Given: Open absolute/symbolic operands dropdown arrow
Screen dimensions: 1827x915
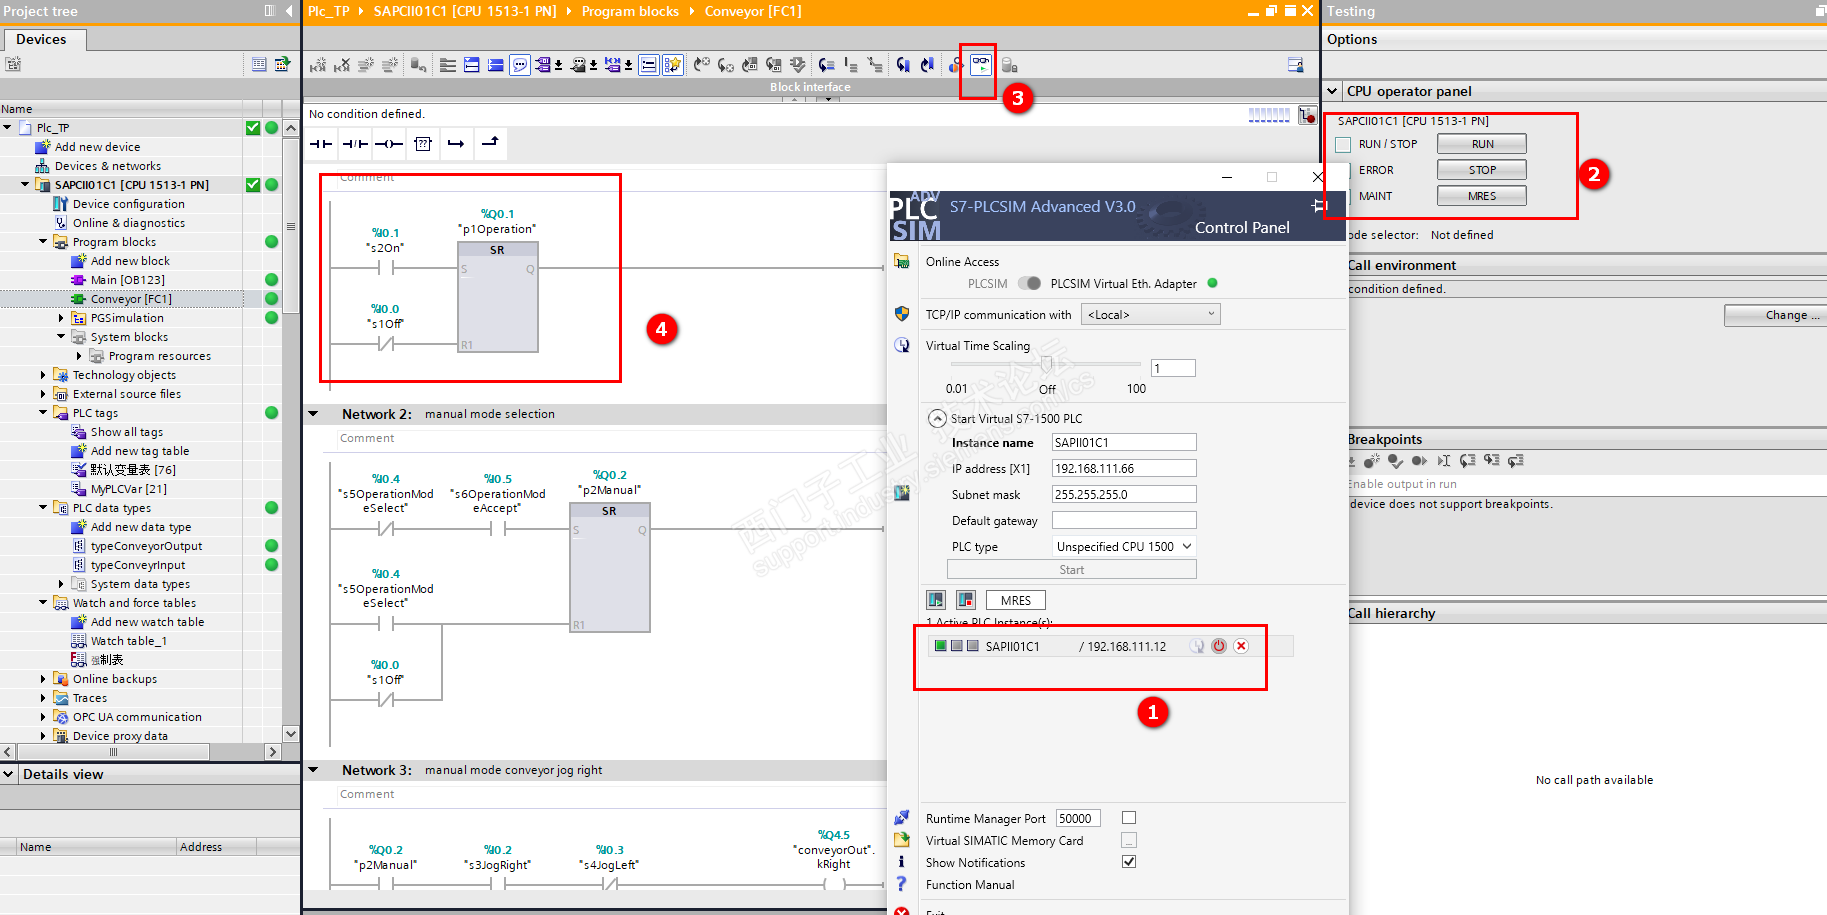Looking at the screenshot, I should (559, 66).
